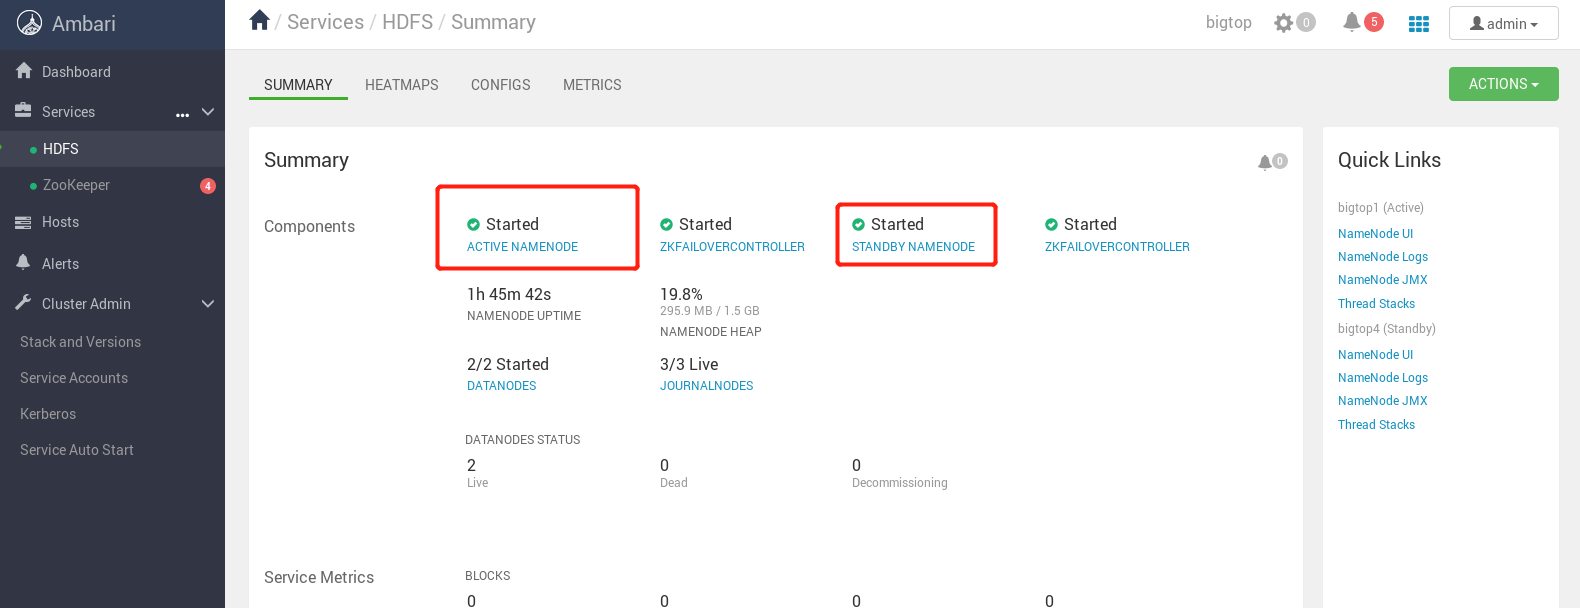Open the green ACTIONS dropdown
Screen dimensions: 1580x608
coord(1503,84)
